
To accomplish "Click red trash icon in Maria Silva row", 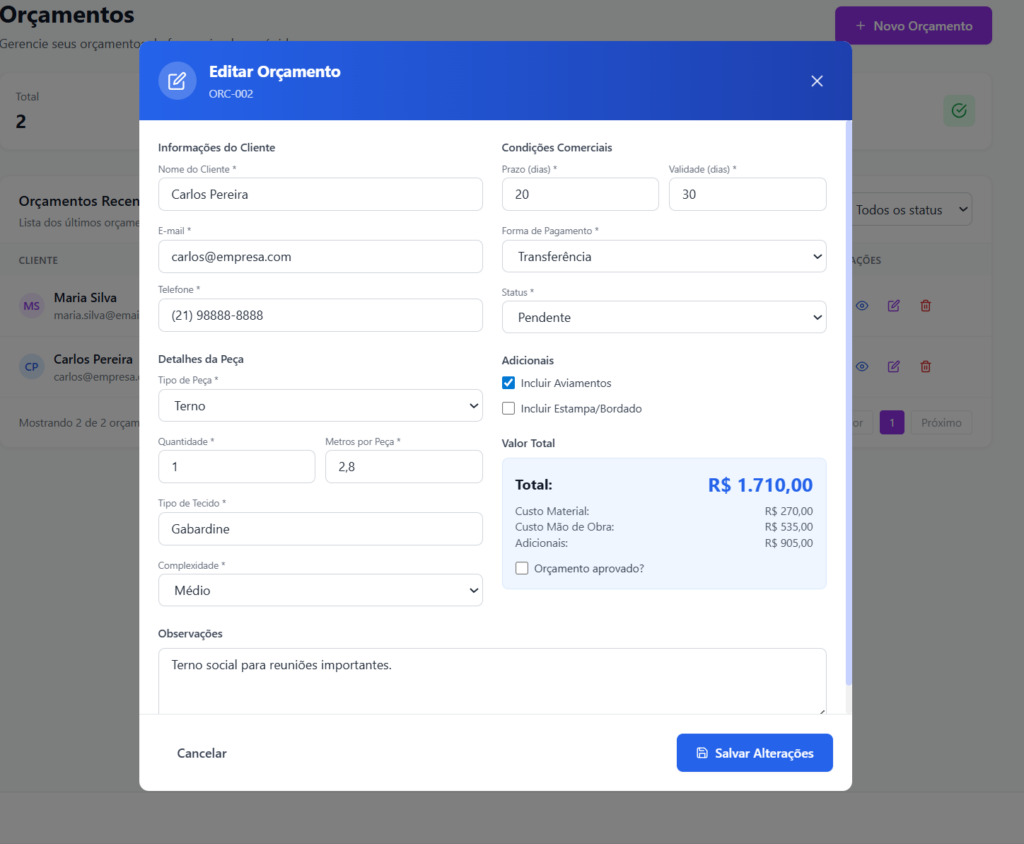I will (925, 306).
